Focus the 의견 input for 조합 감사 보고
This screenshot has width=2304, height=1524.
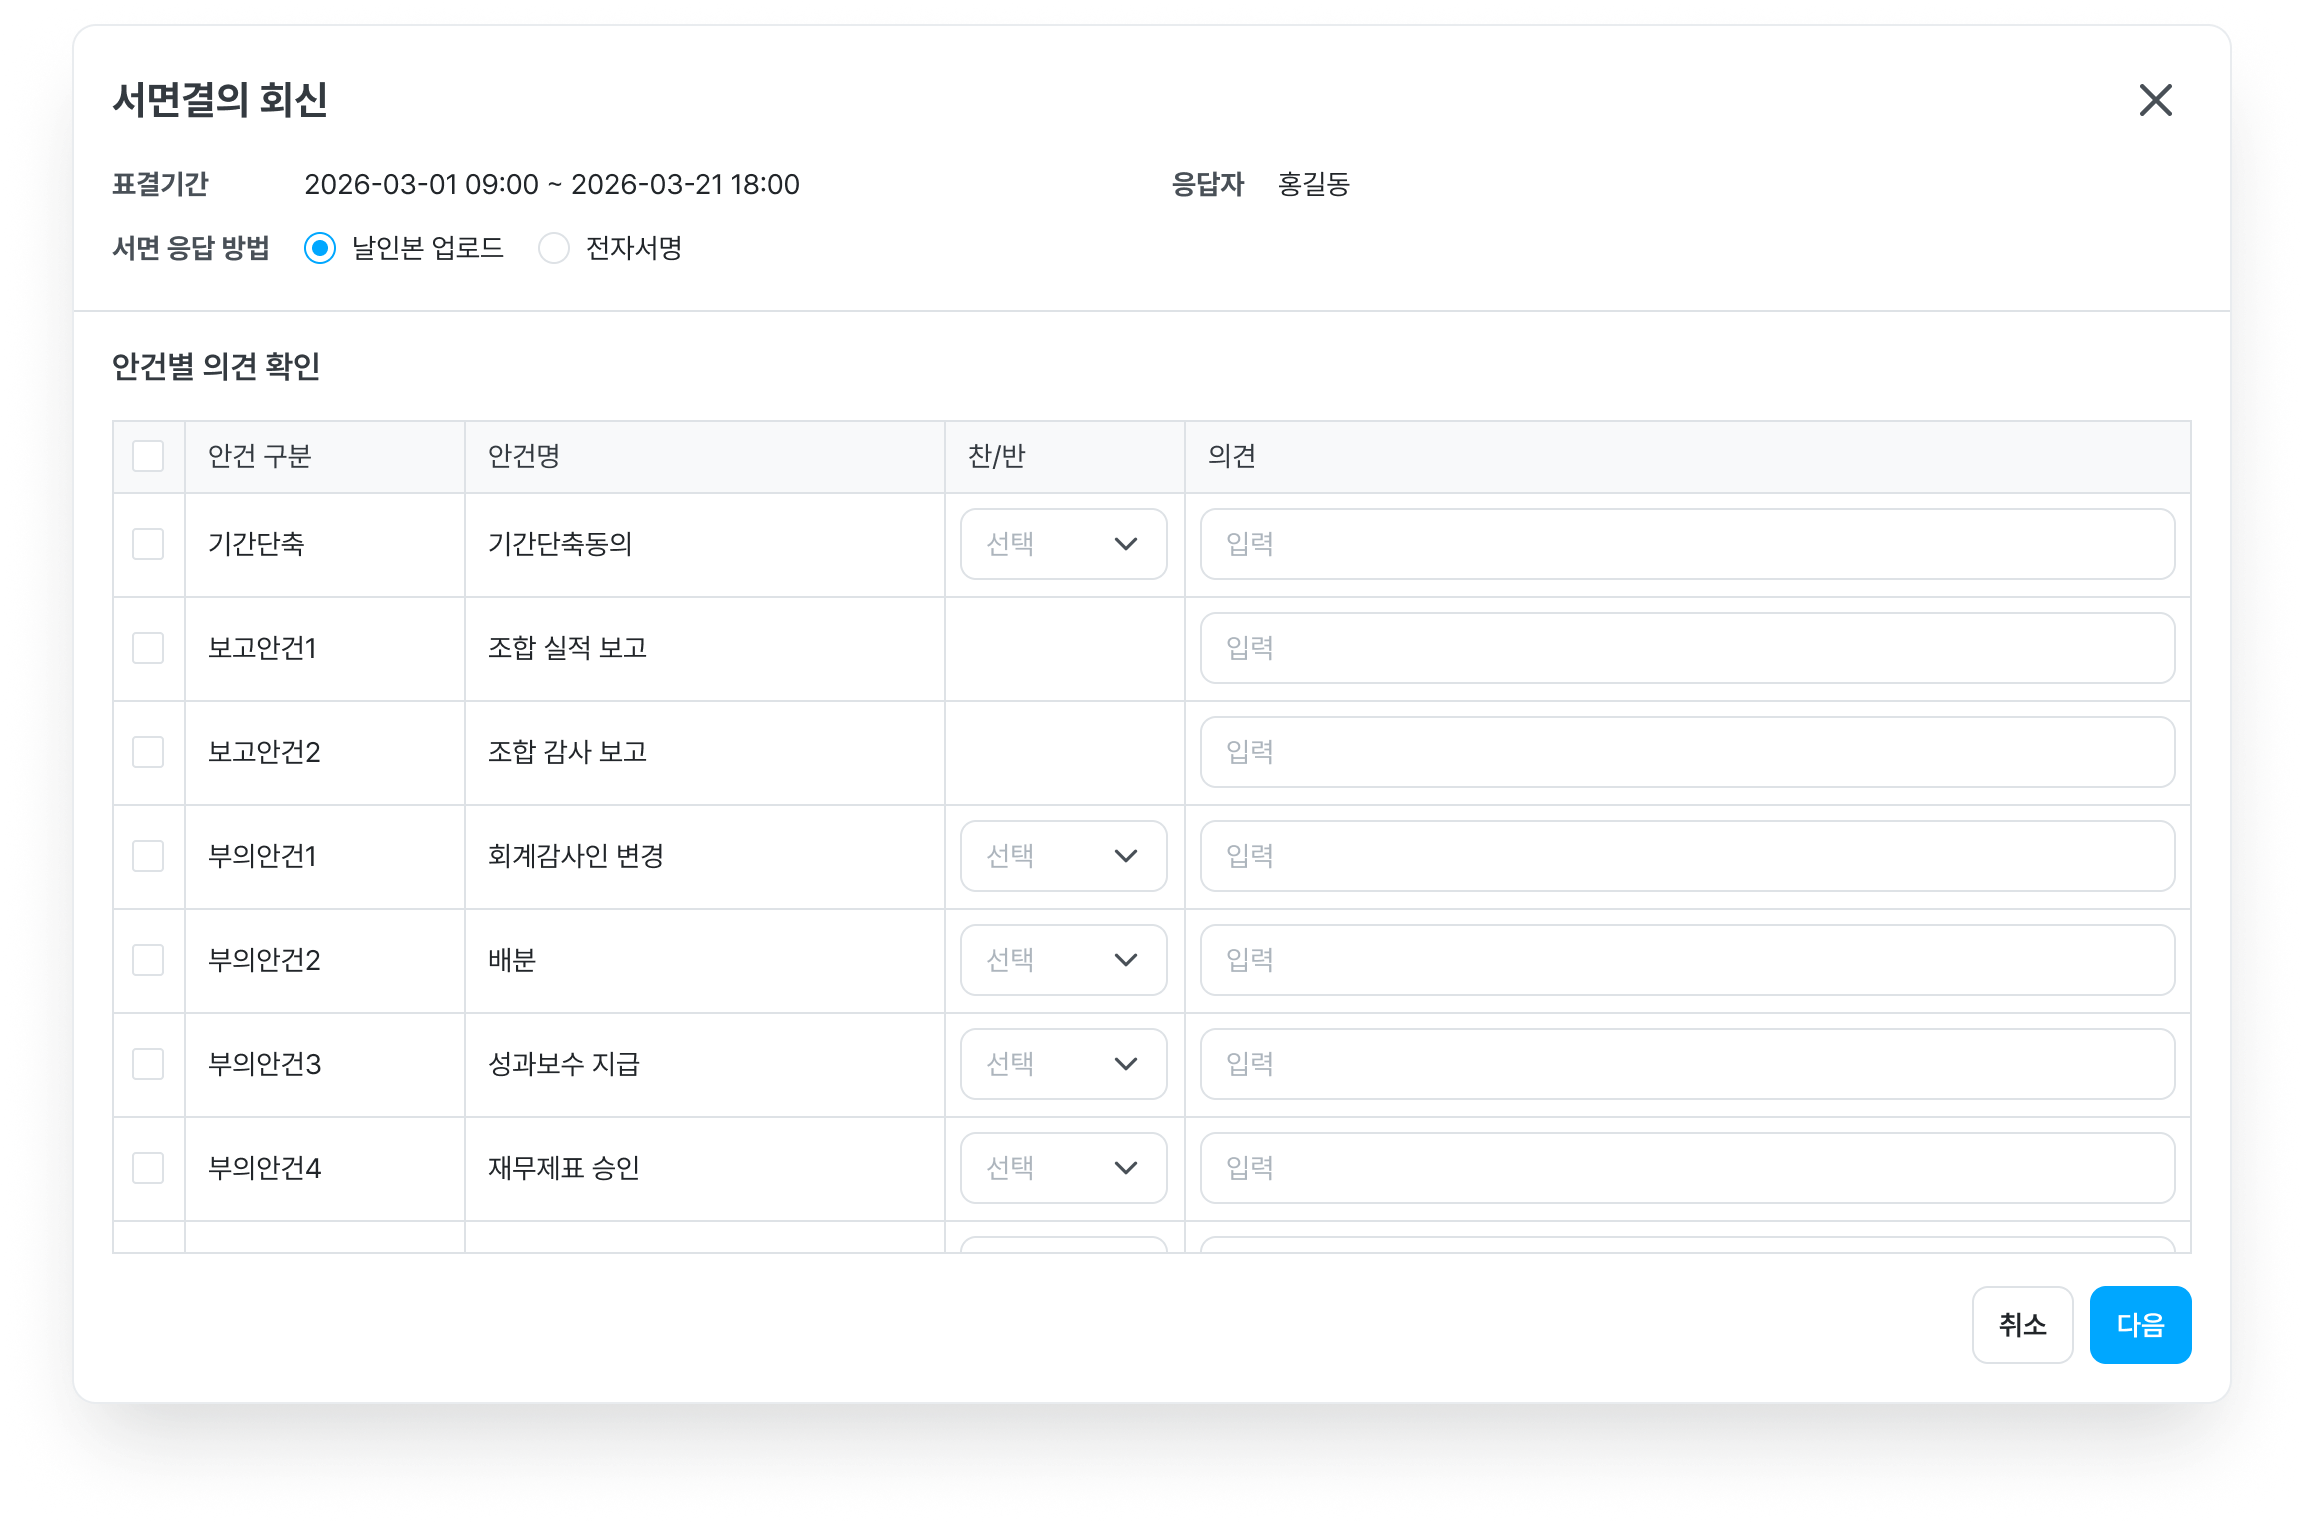point(1687,752)
